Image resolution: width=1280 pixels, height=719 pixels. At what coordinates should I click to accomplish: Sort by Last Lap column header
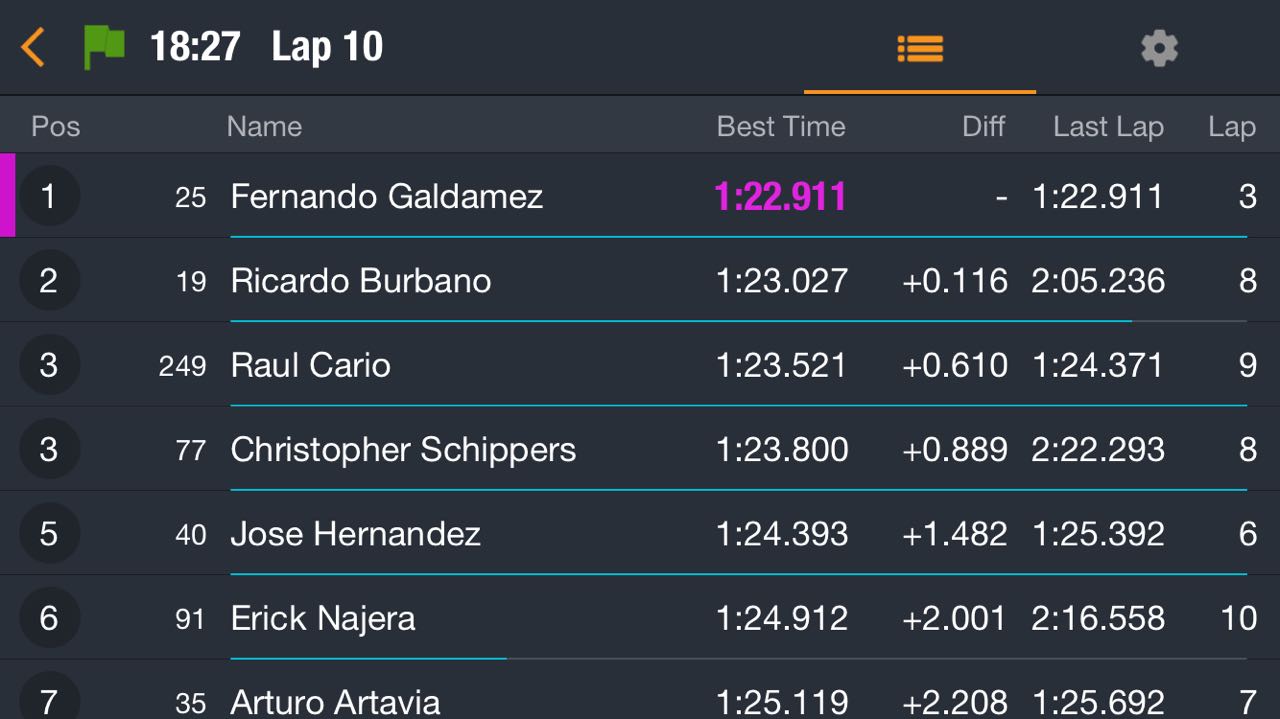1108,127
